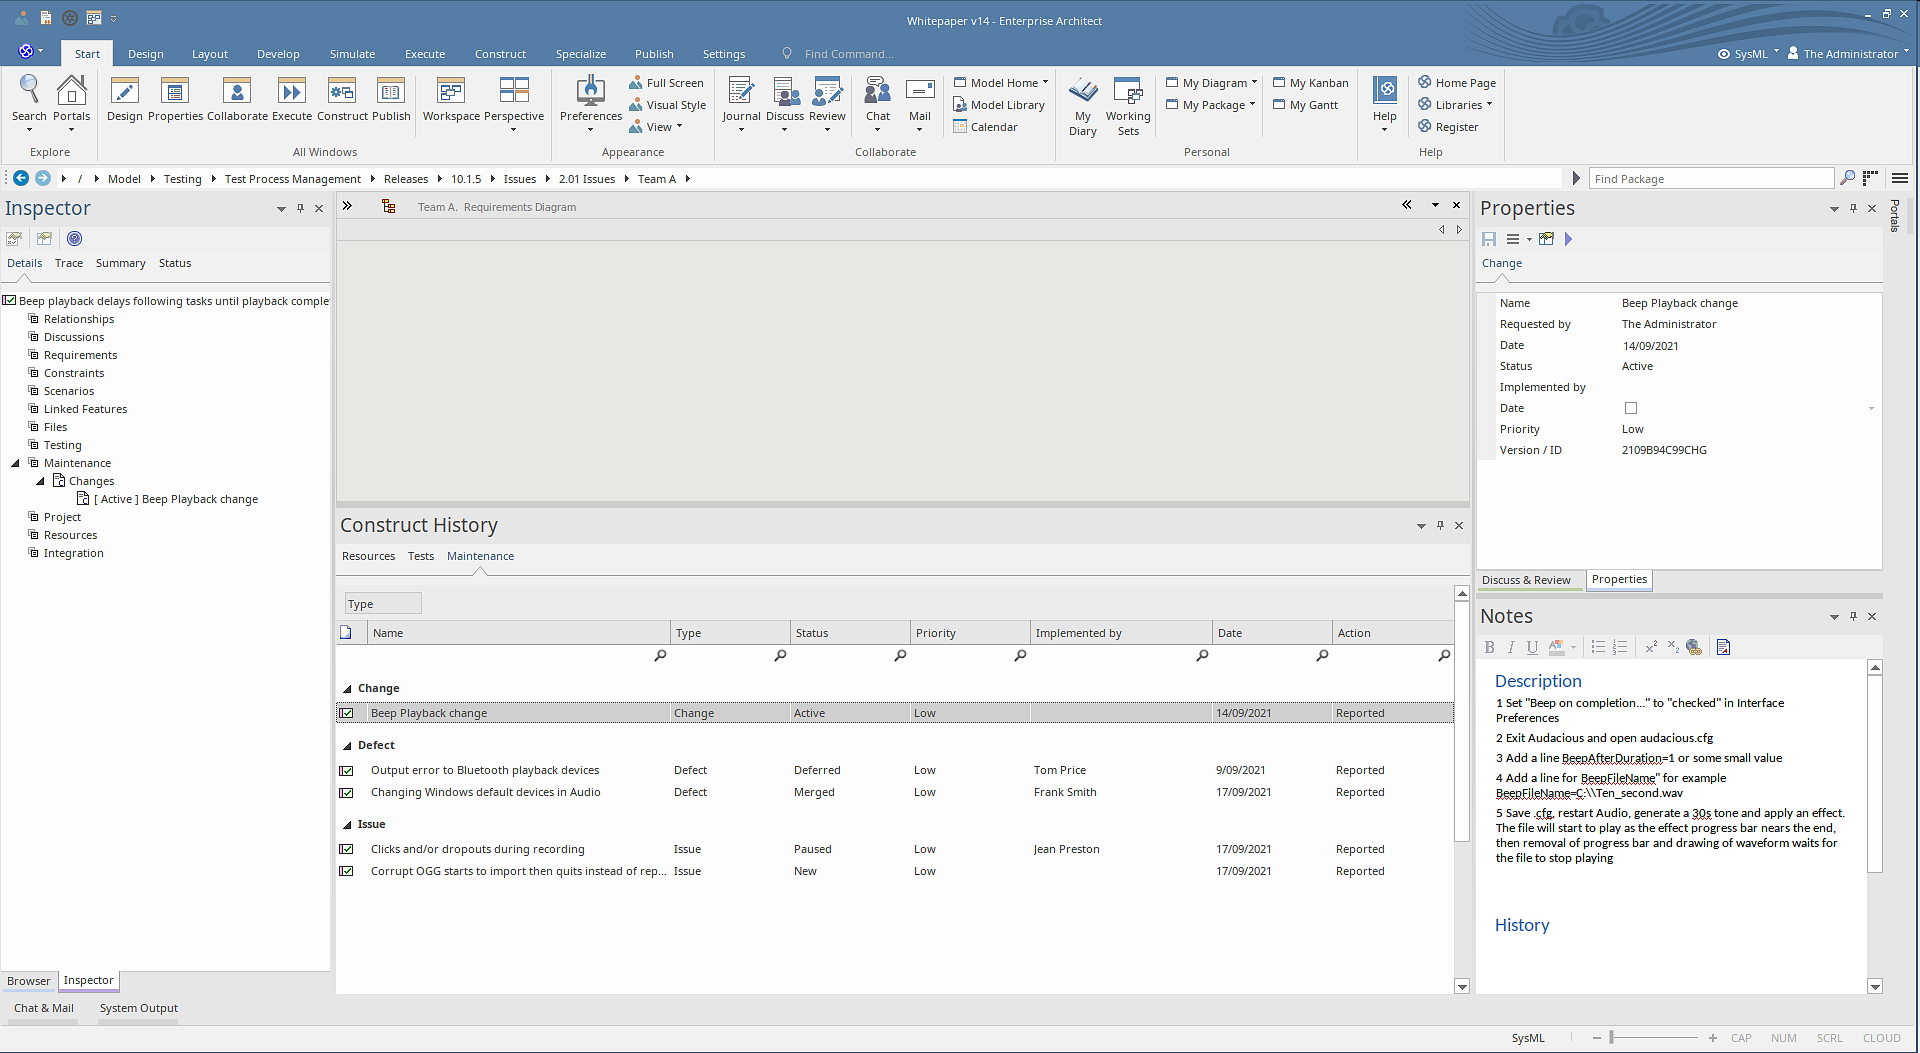
Task: Collapse the Maintenance tree node
Action: point(15,464)
